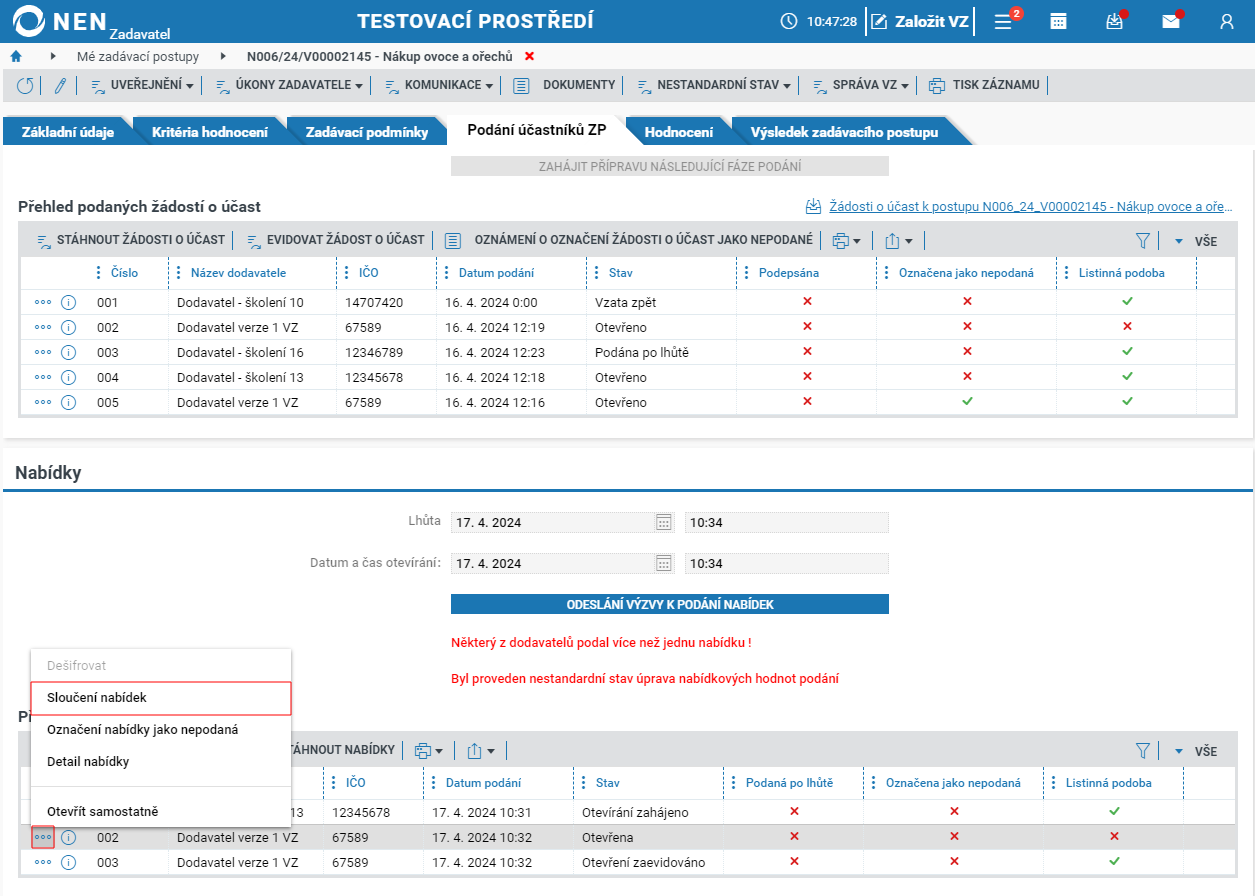Click EVIDOVAT ŽÁDOST O ÚČAST

(x=335, y=241)
